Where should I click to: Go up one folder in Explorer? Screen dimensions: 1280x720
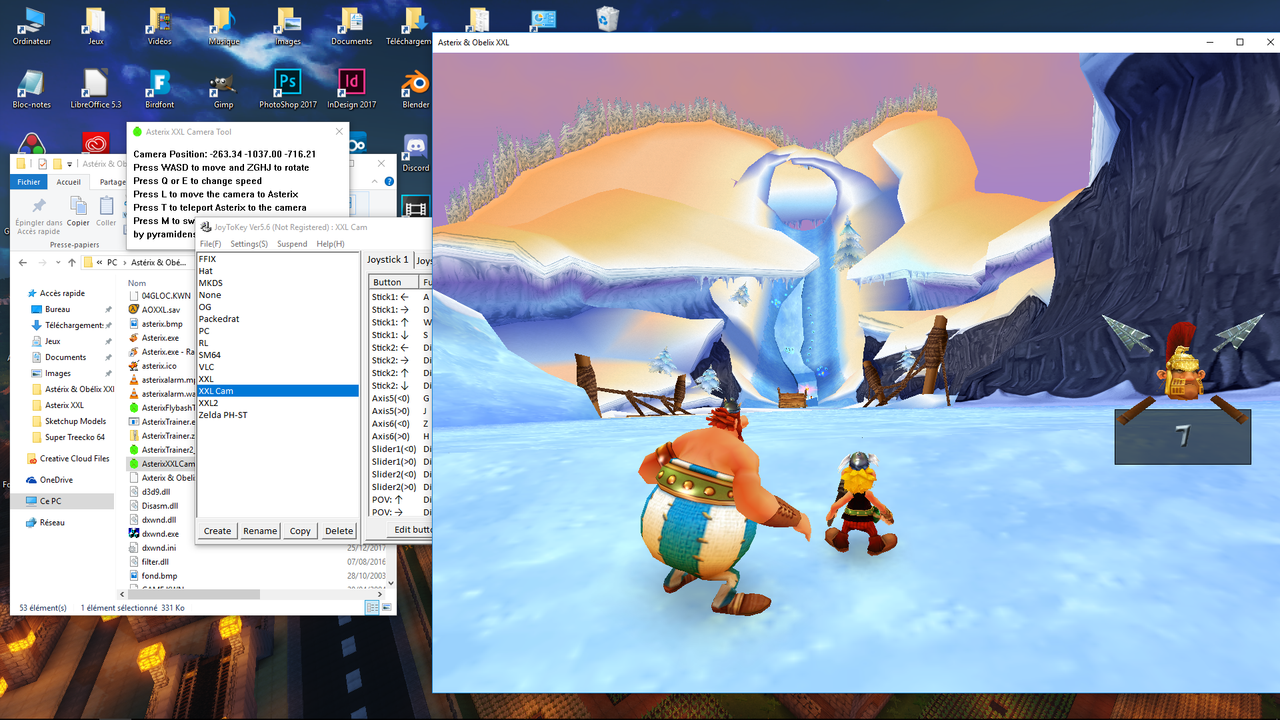coord(71,262)
